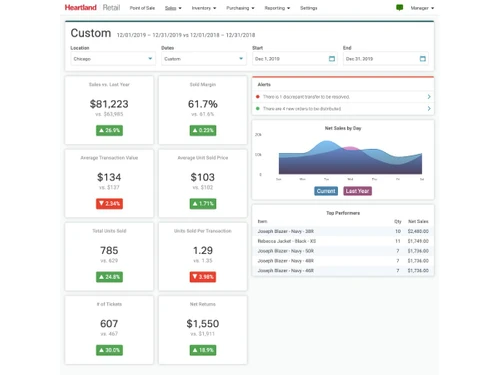Screen dimensions: 500x375
Task: Open the End date calendar icon
Action: [422, 59]
